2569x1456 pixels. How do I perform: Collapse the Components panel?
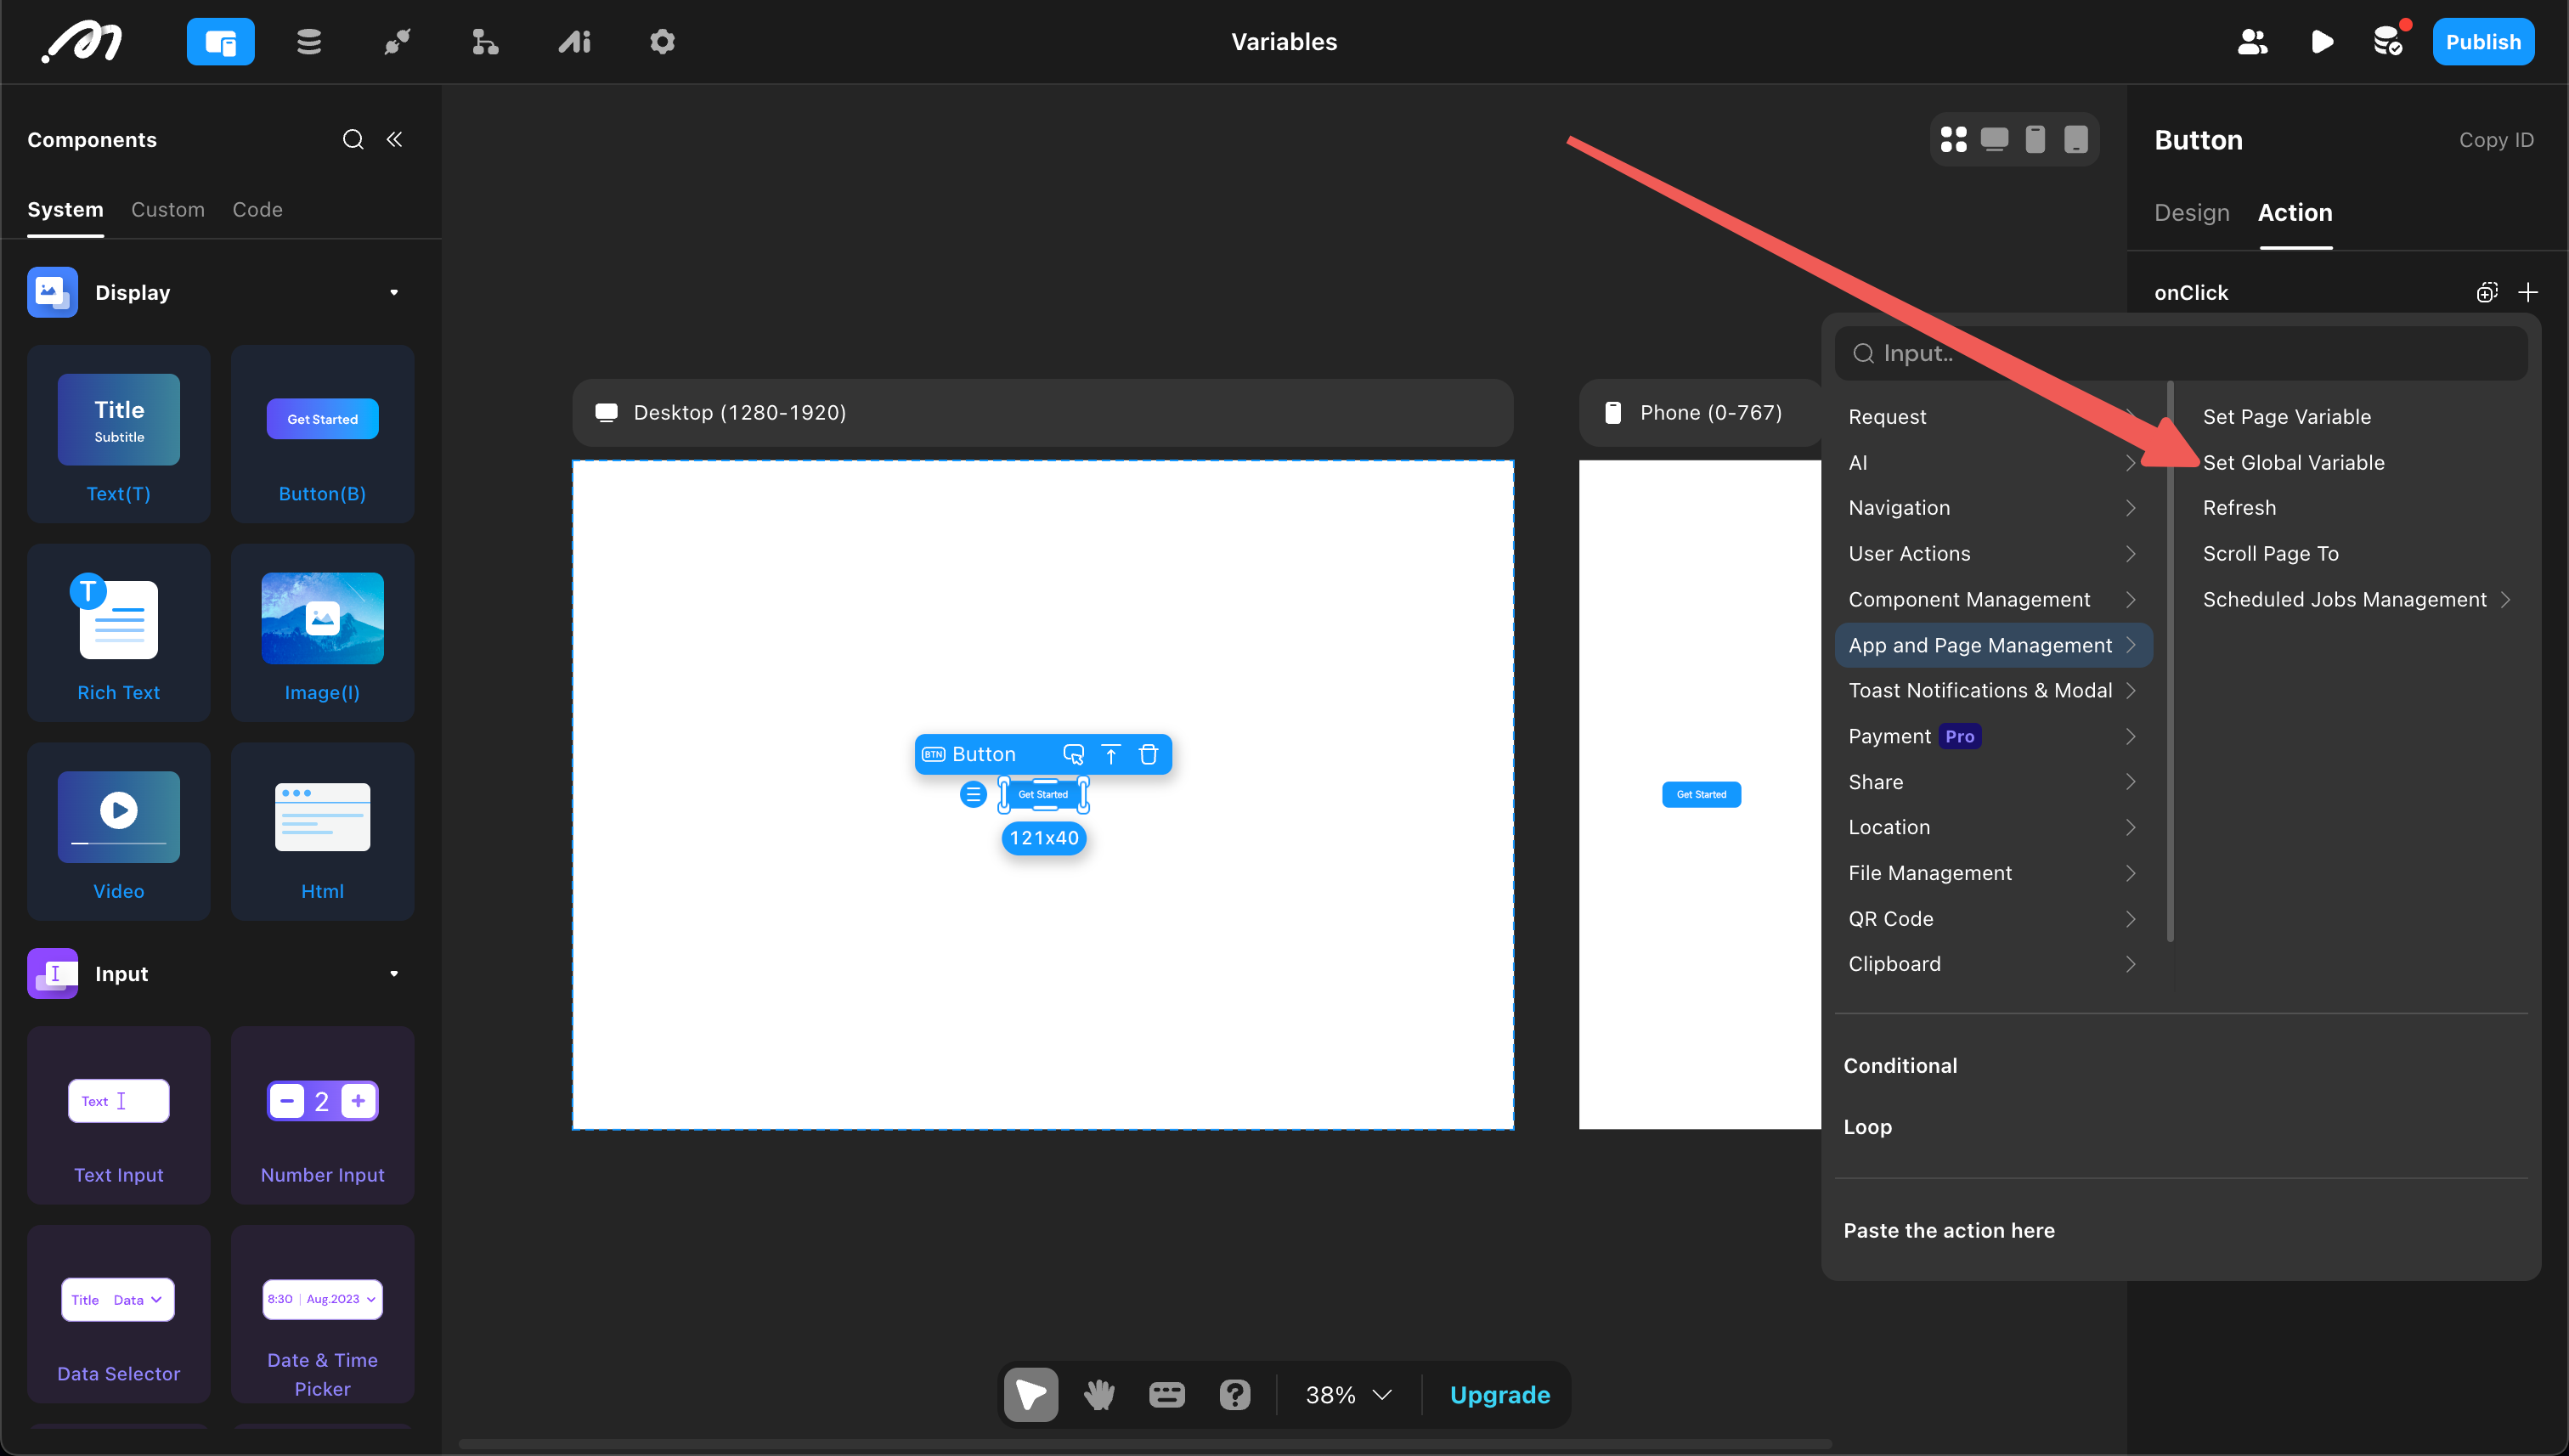[394, 139]
